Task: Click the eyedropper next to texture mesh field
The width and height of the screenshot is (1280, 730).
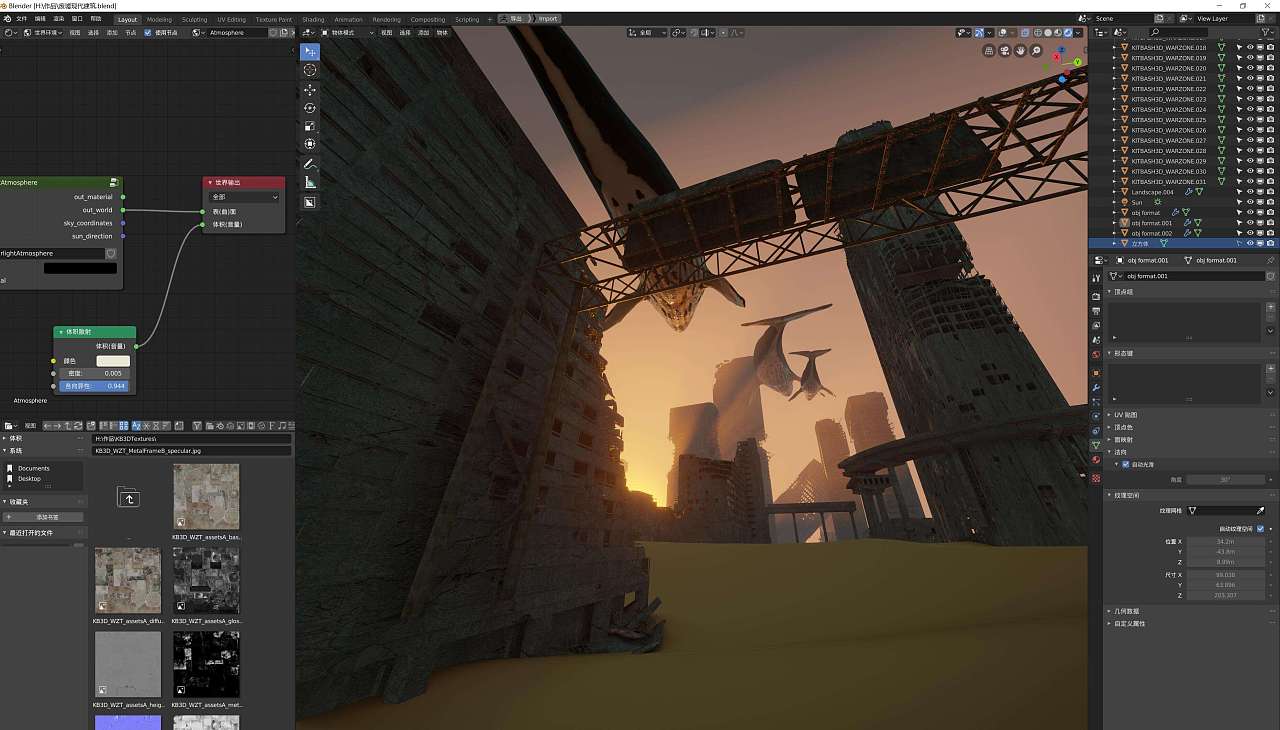Action: [x=1260, y=511]
